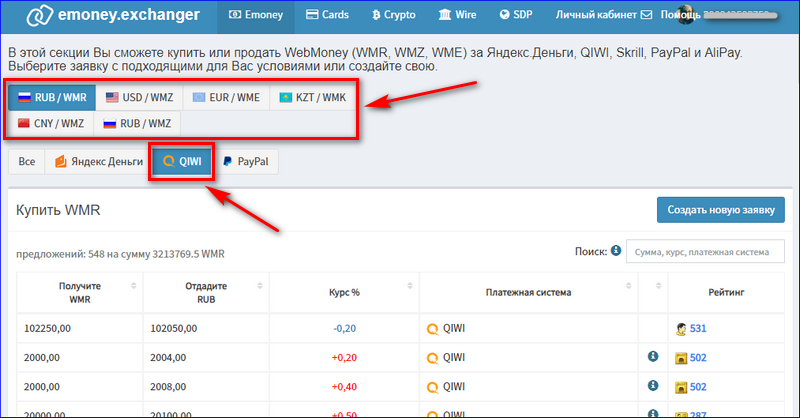
Task: Go to Личный кабинет
Action: click(596, 15)
